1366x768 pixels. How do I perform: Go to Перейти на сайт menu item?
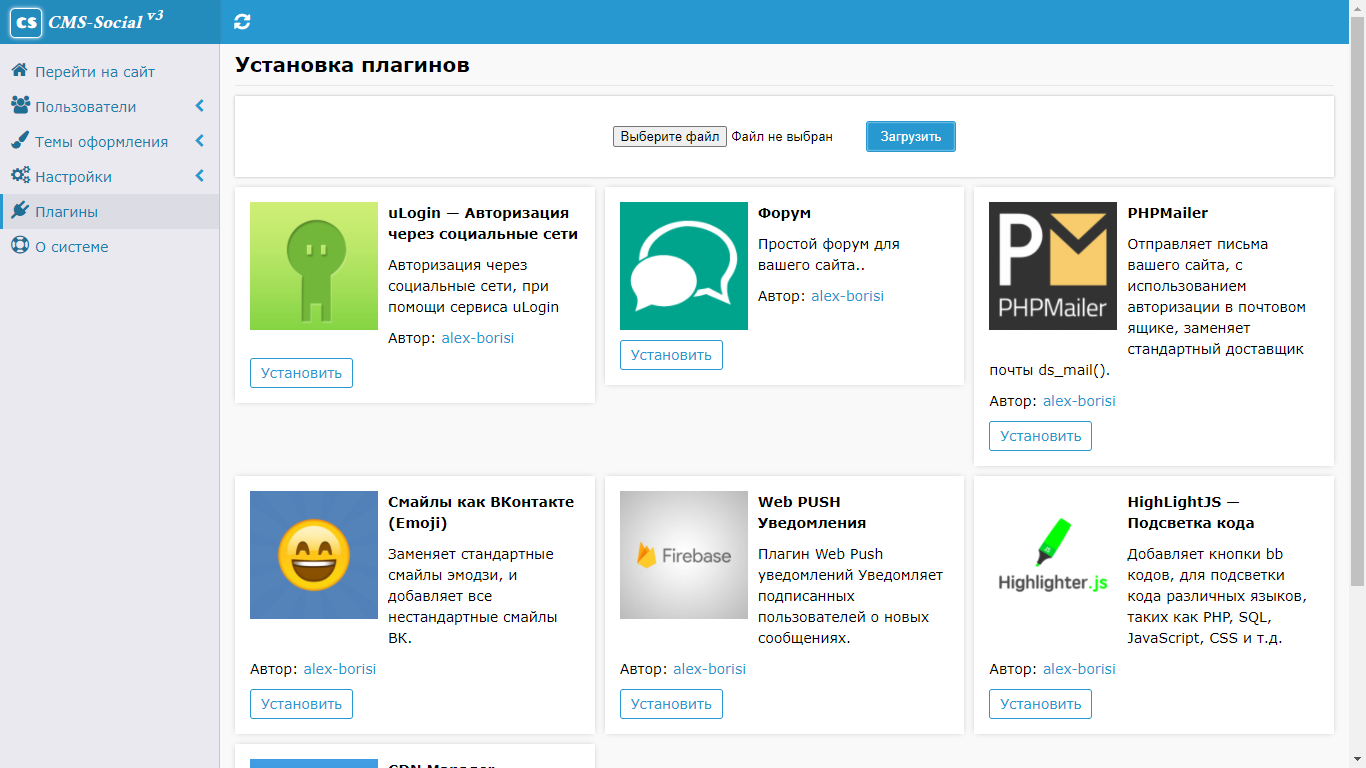[x=95, y=72]
